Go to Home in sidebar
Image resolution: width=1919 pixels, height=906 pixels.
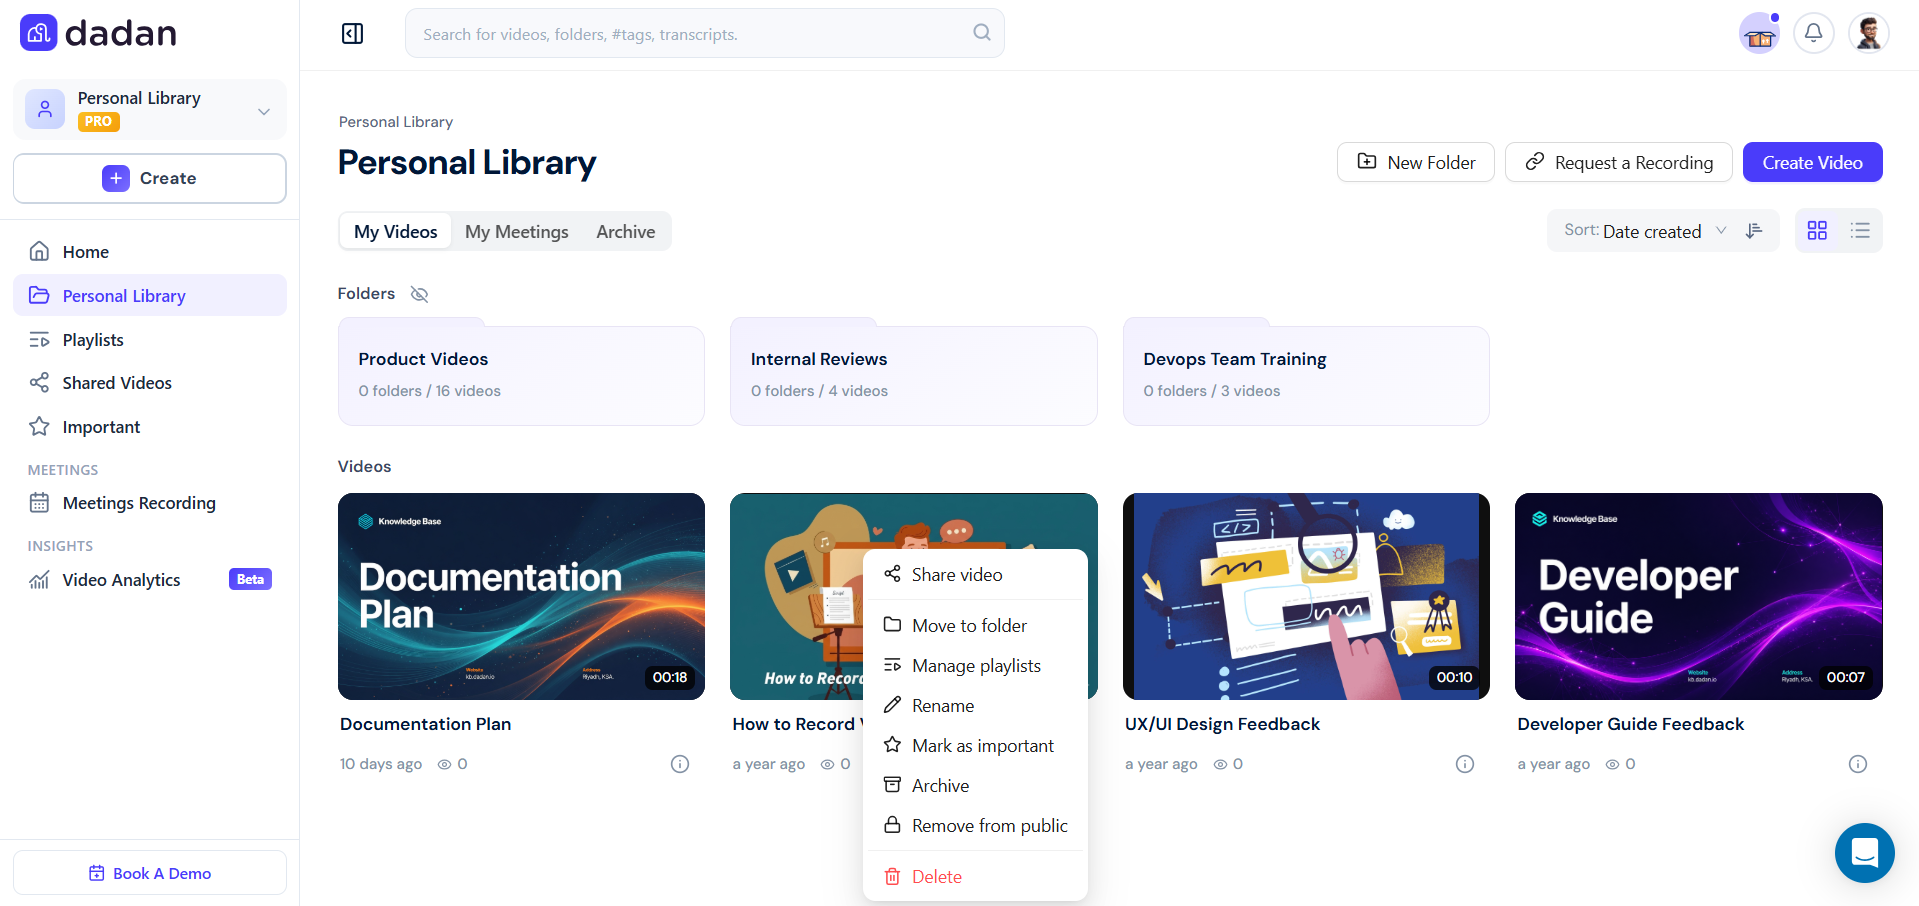[x=150, y=252]
